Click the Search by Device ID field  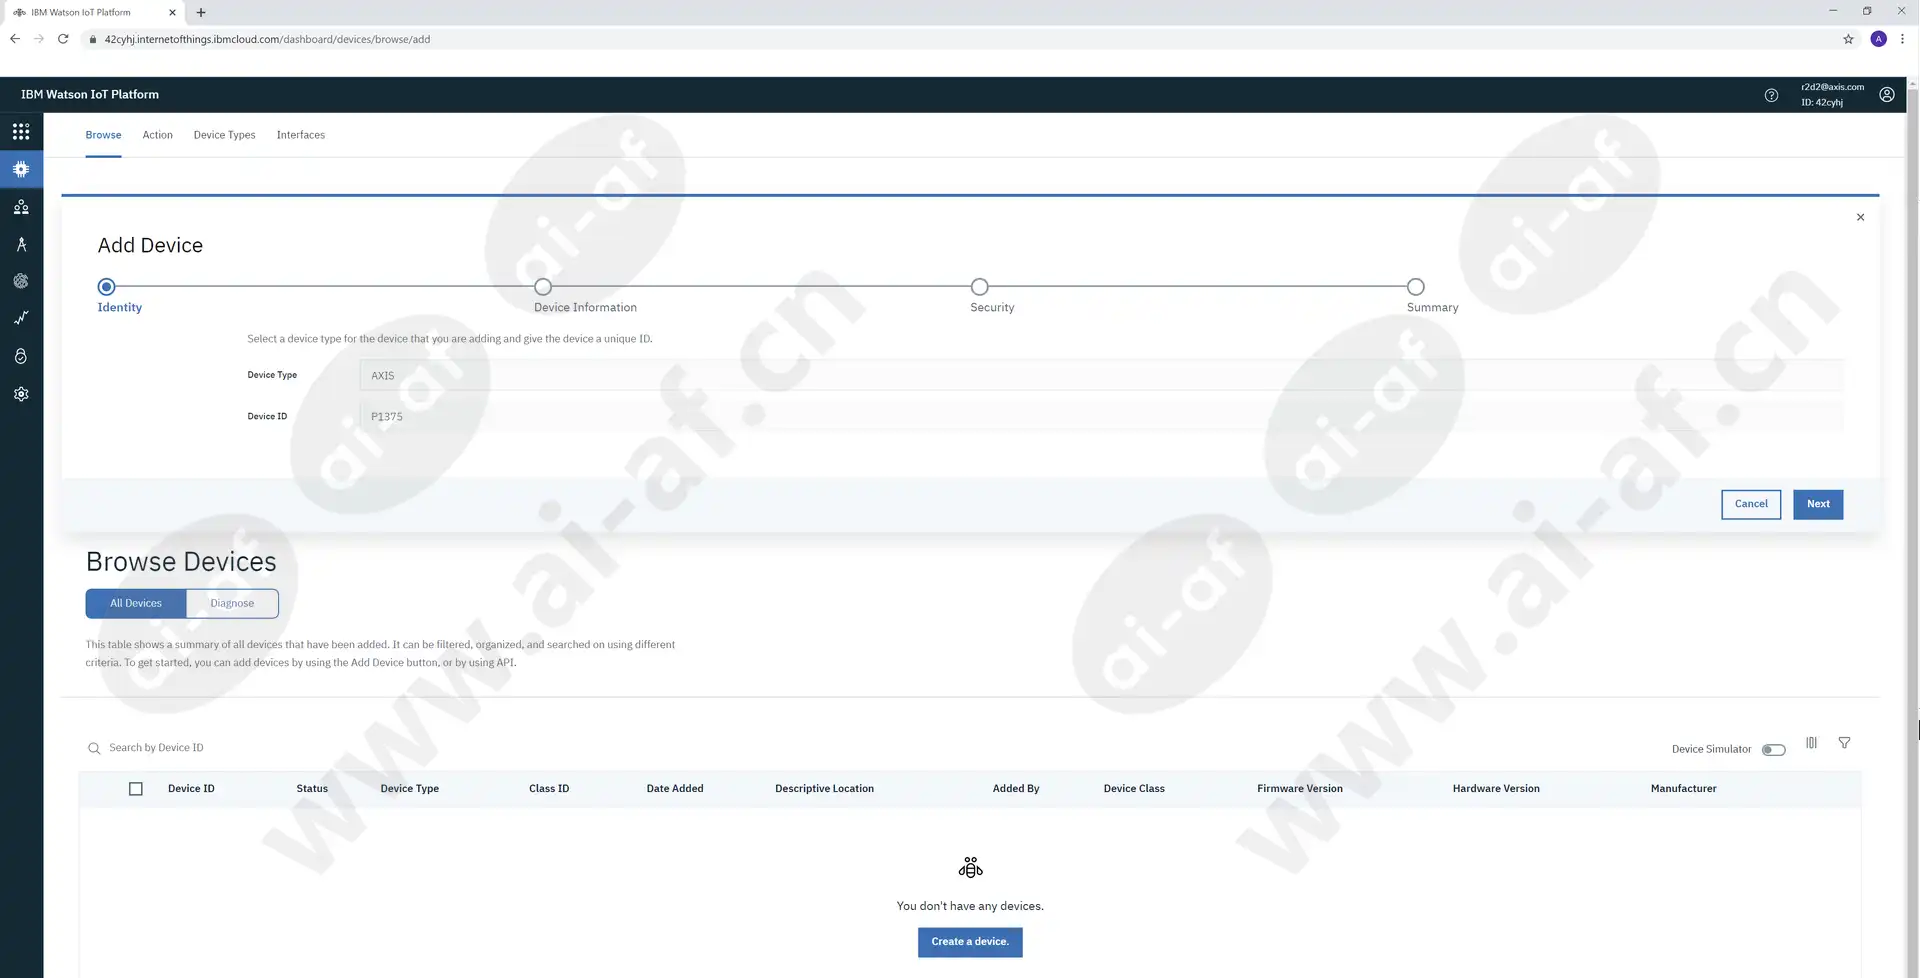156,748
